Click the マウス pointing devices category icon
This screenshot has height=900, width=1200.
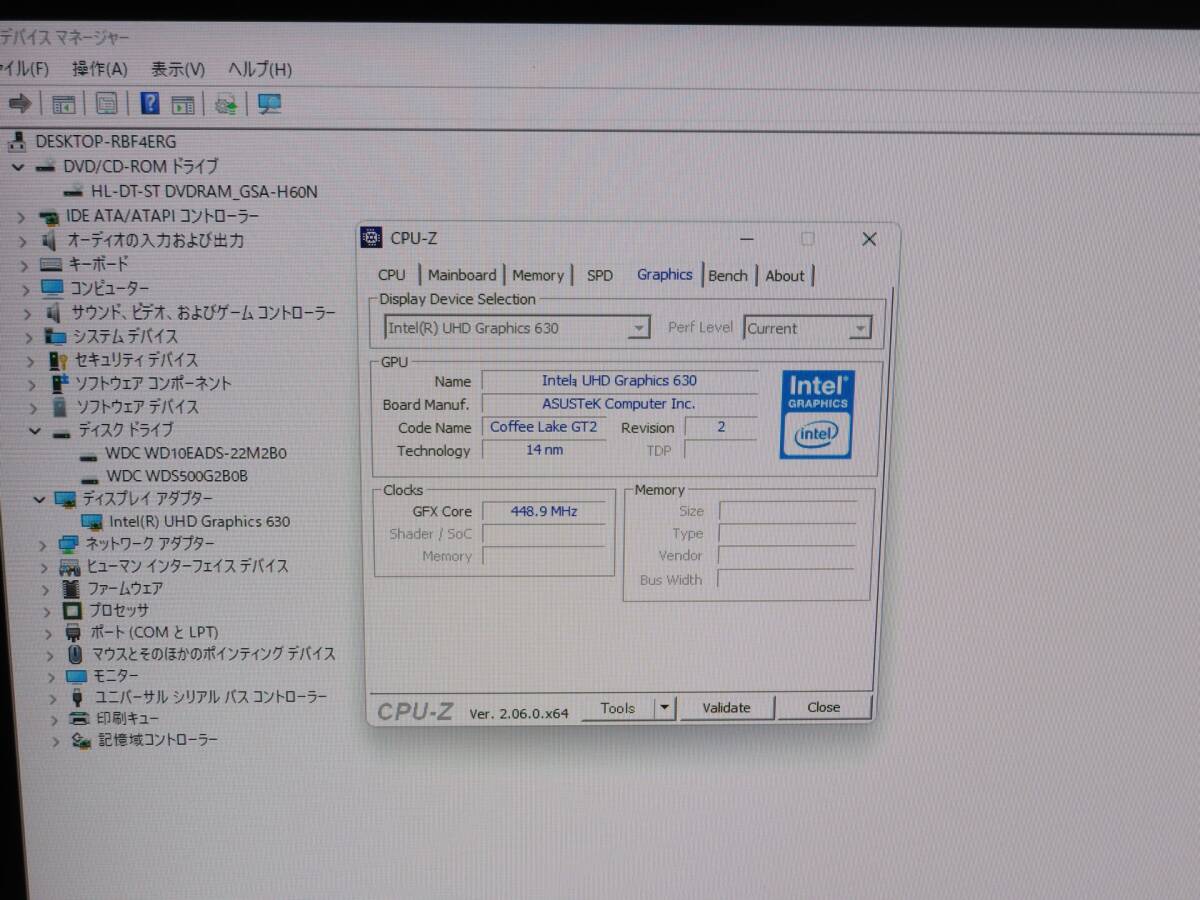pyautogui.click(x=76, y=654)
